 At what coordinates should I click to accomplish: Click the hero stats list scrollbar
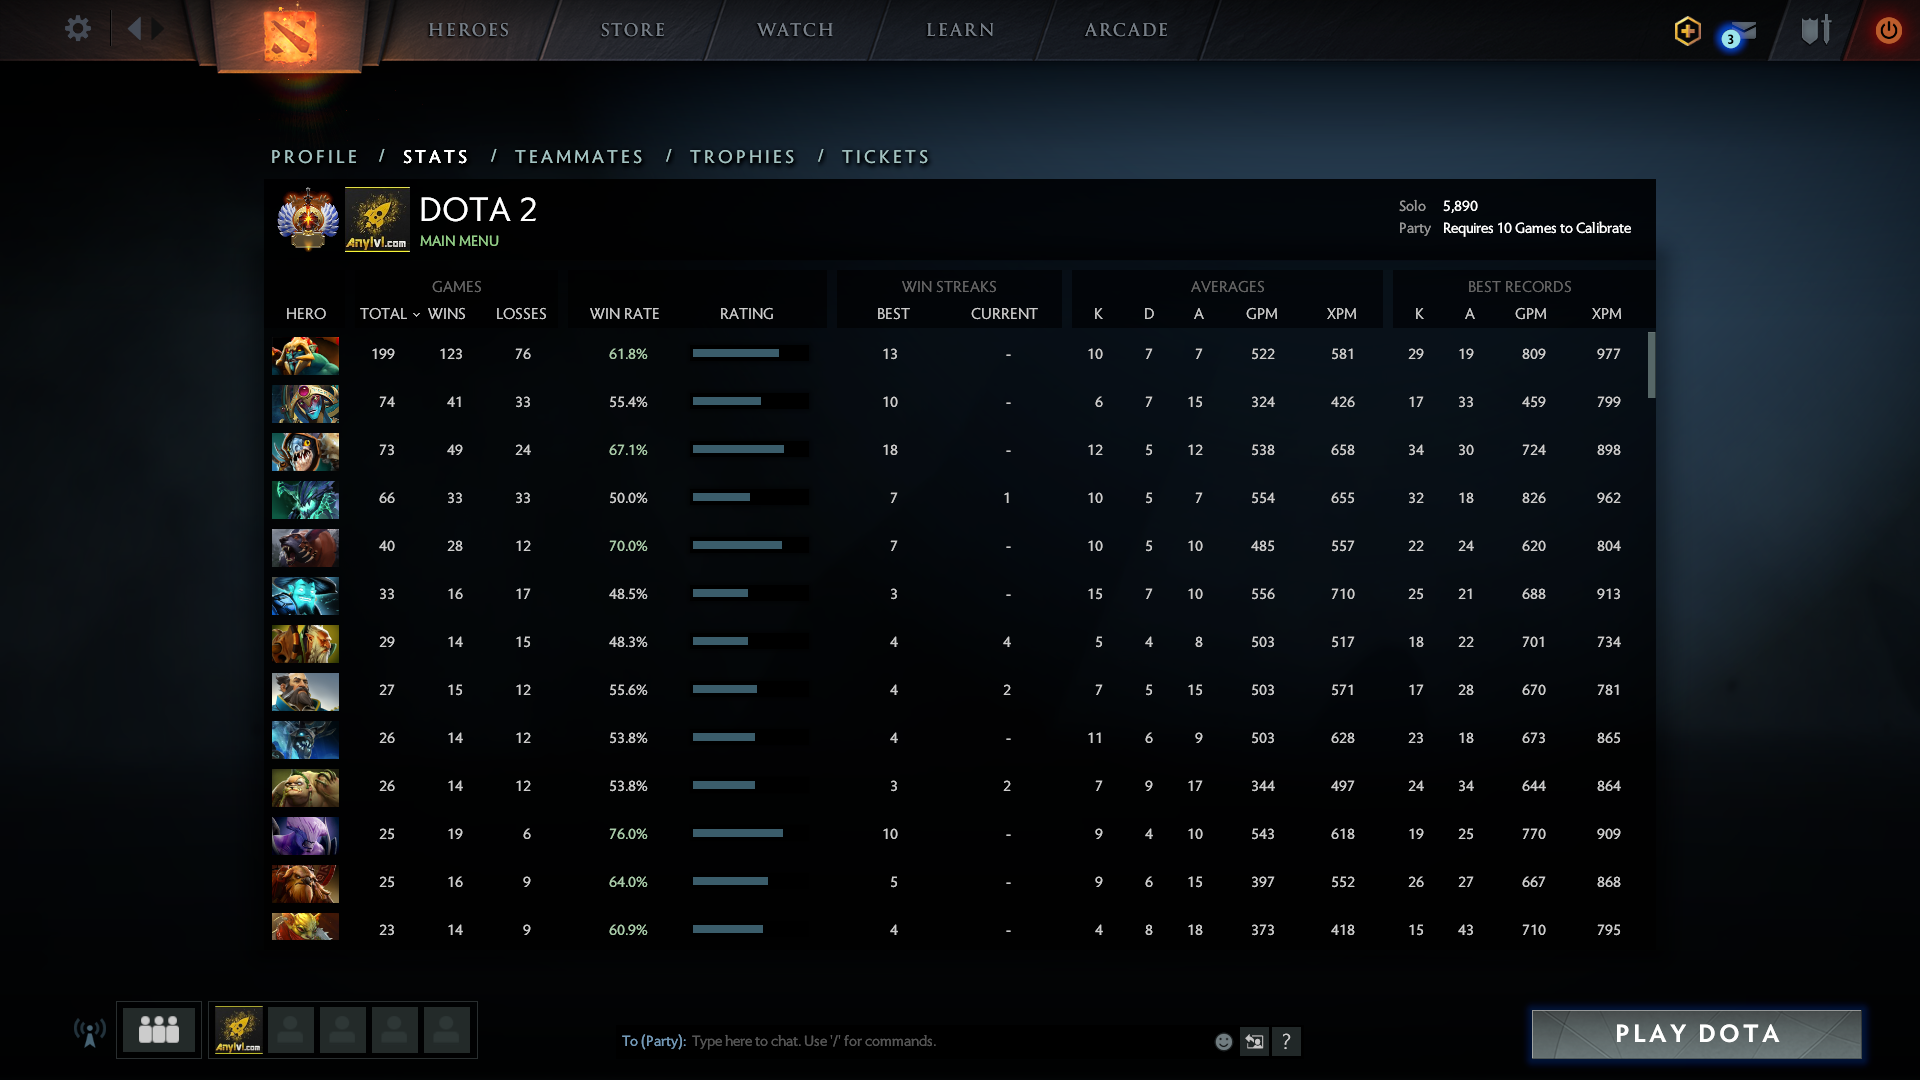coord(1651,364)
